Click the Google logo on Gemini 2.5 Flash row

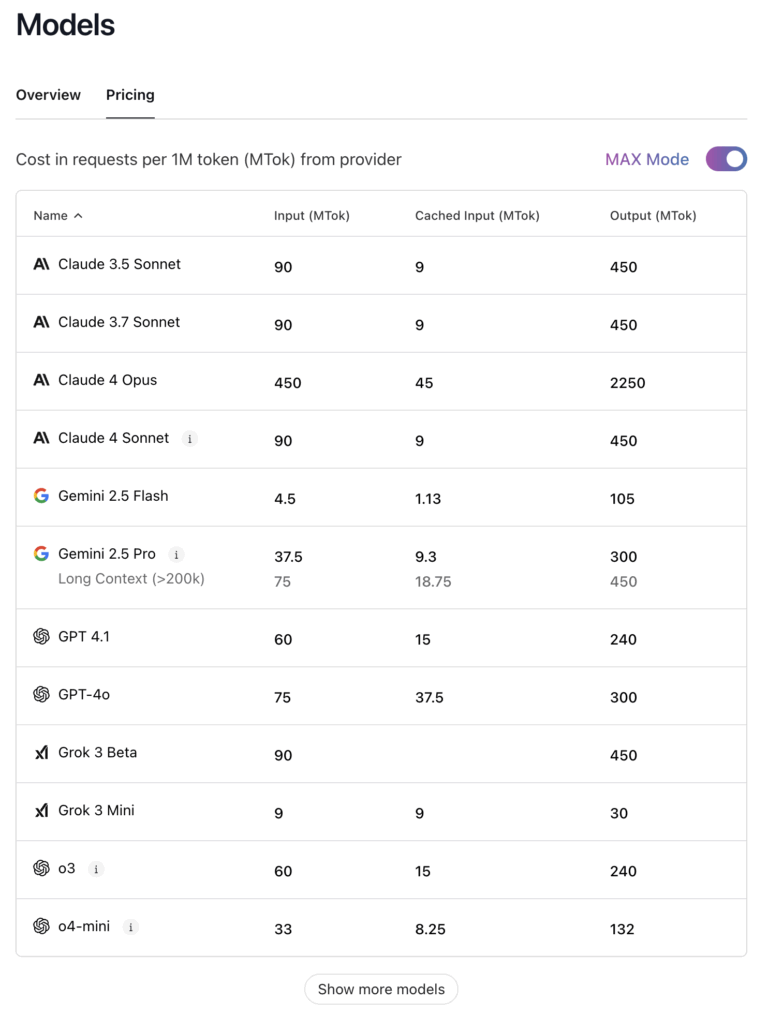pos(41,496)
